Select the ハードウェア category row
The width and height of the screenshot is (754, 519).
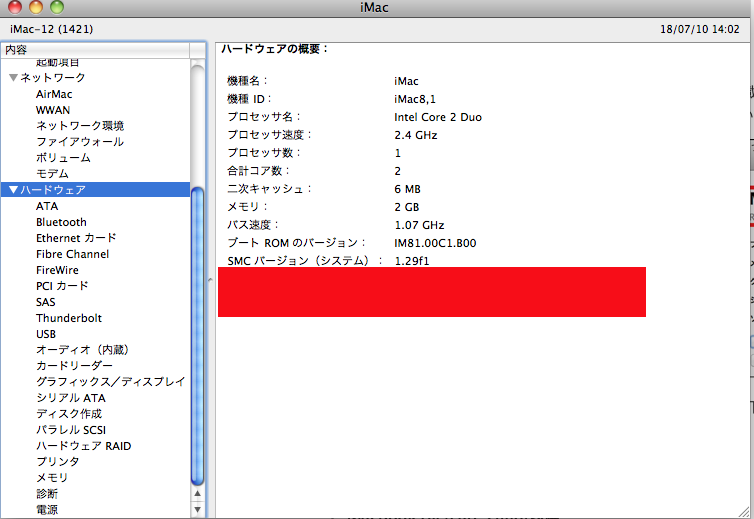tap(95, 190)
